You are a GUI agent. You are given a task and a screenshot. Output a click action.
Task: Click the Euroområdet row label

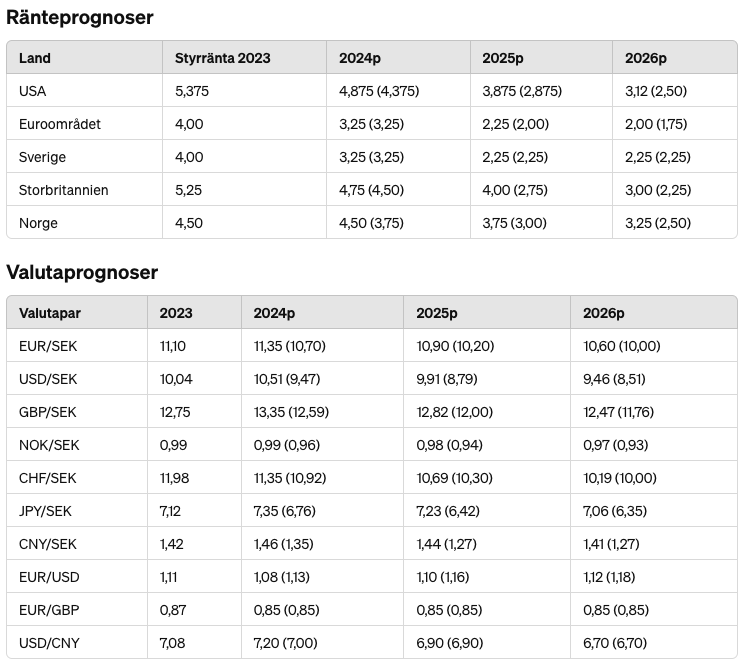pos(60,124)
